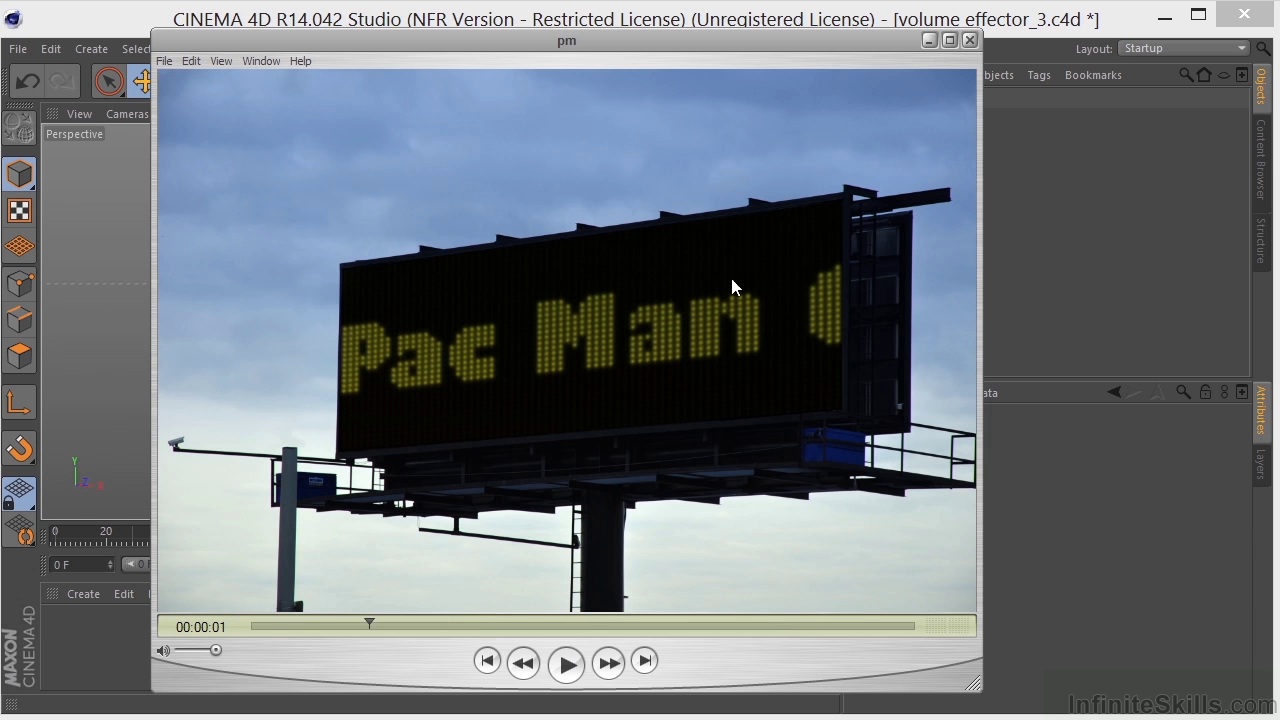Switch to Edges mode
1280x720 pixels.
point(19,320)
